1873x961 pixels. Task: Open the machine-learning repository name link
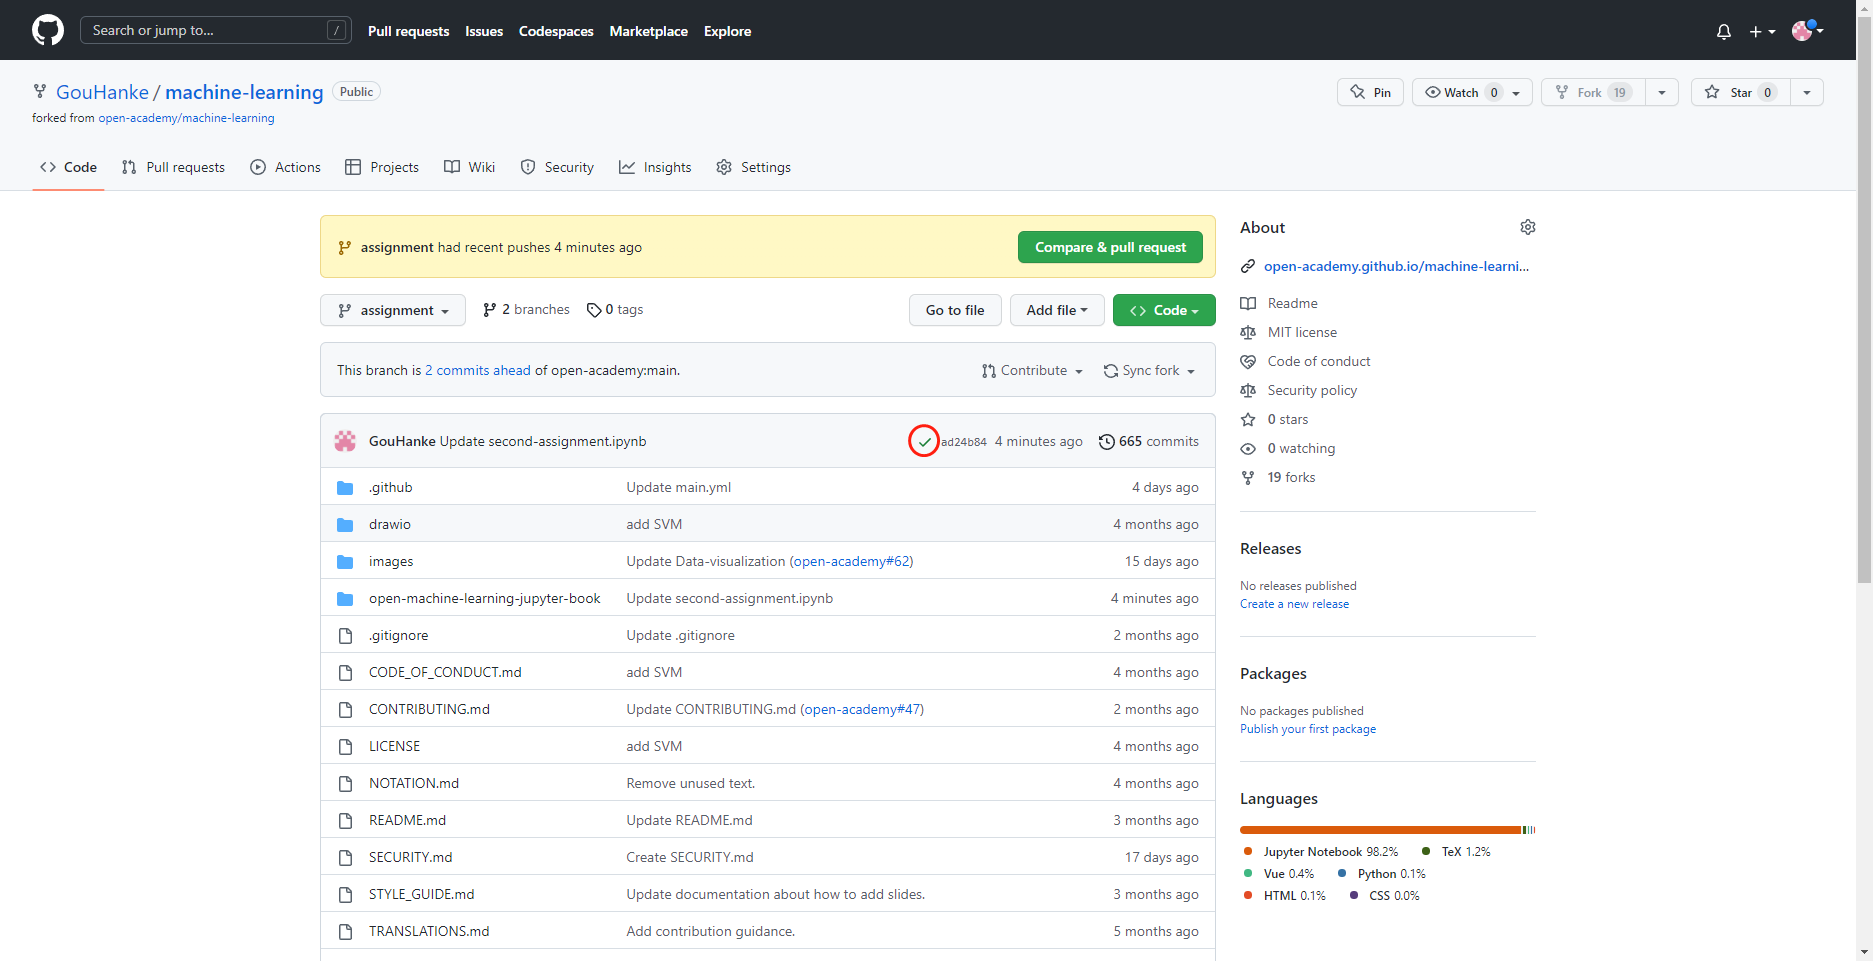pos(244,92)
